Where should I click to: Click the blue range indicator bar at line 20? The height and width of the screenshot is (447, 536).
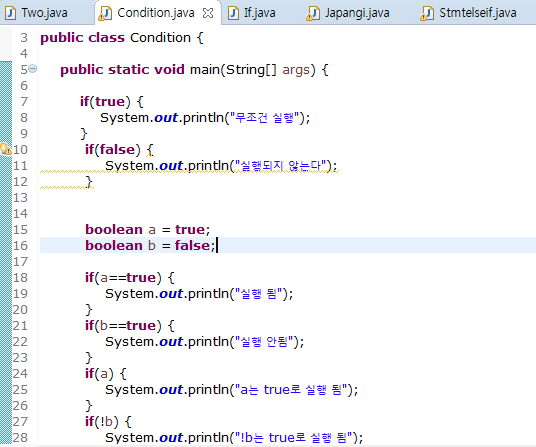(6, 310)
